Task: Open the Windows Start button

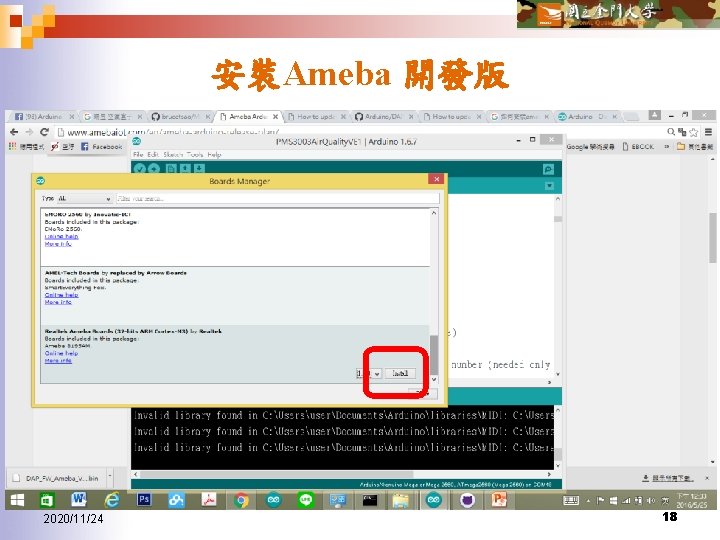Action: (17, 500)
